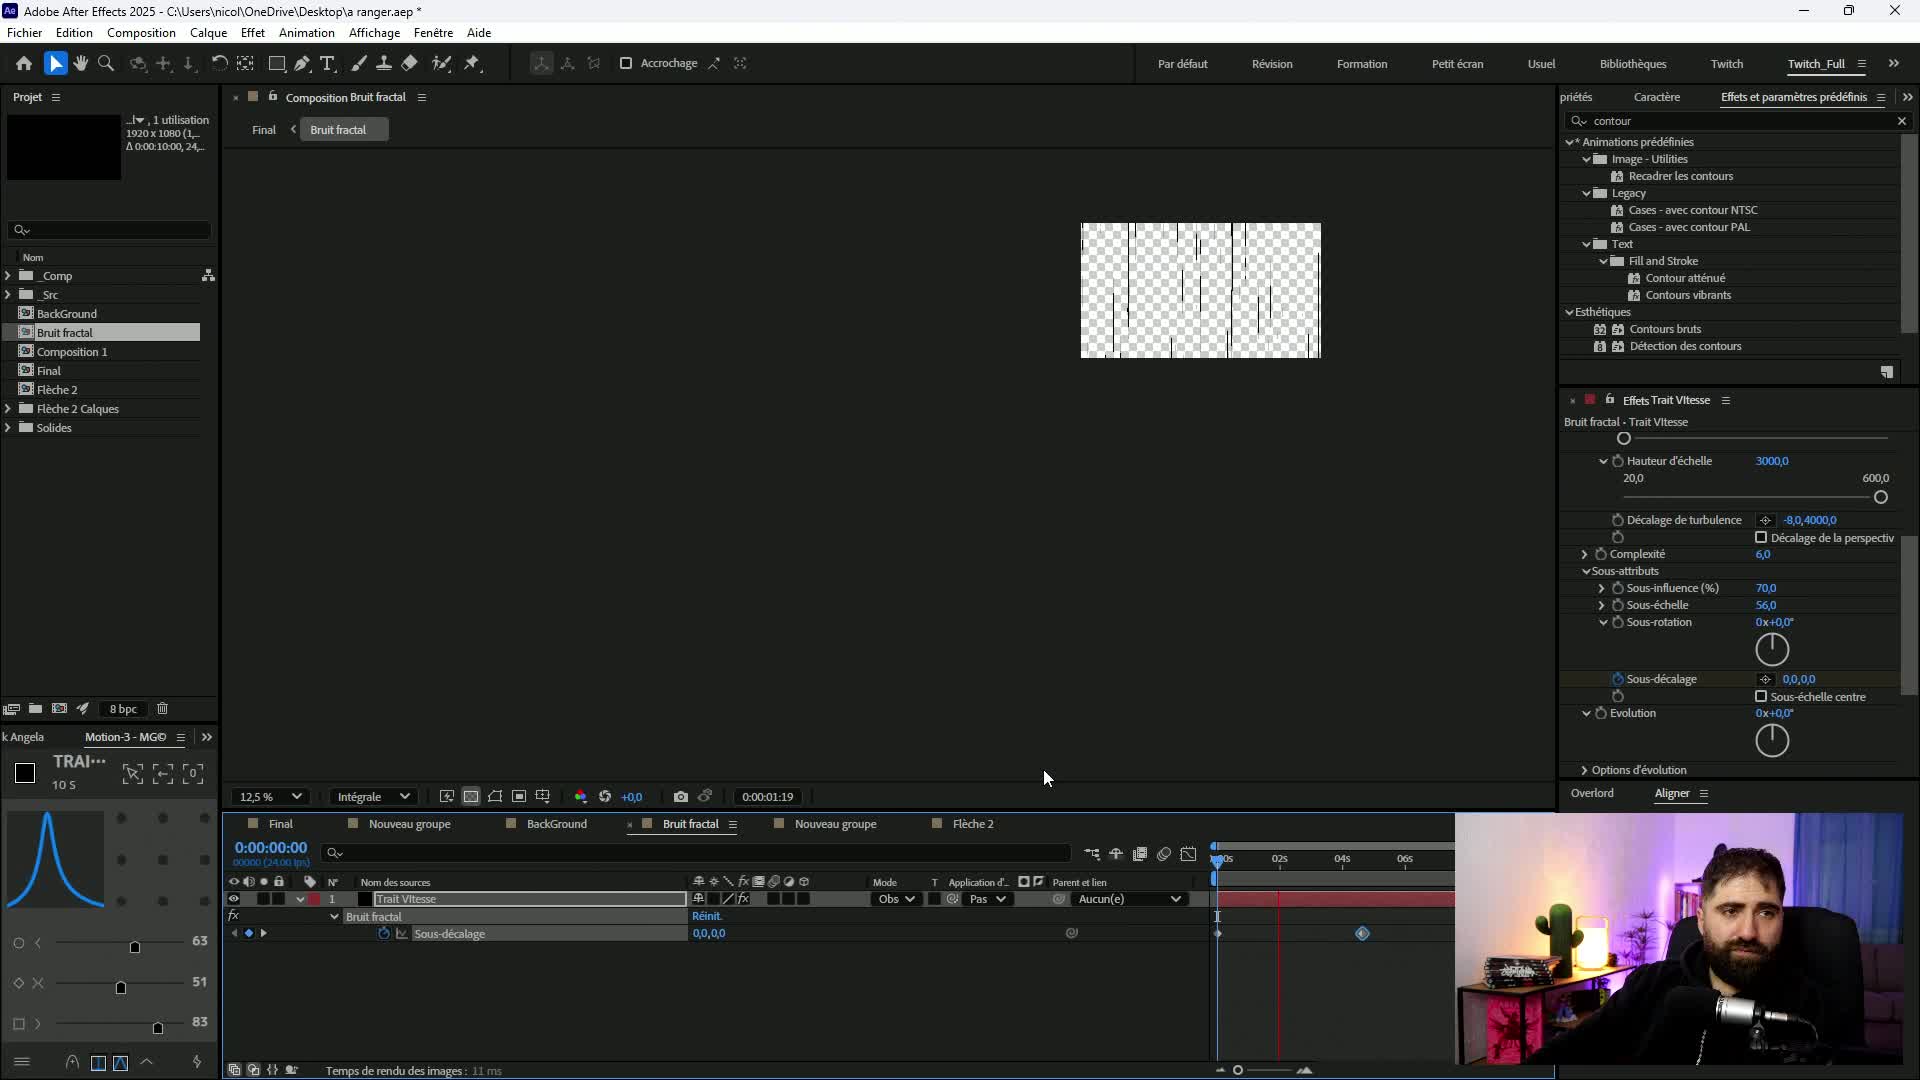Toggle Sous-décalage stopwatch in timeline
This screenshot has height=1080, width=1920.
(x=384, y=934)
